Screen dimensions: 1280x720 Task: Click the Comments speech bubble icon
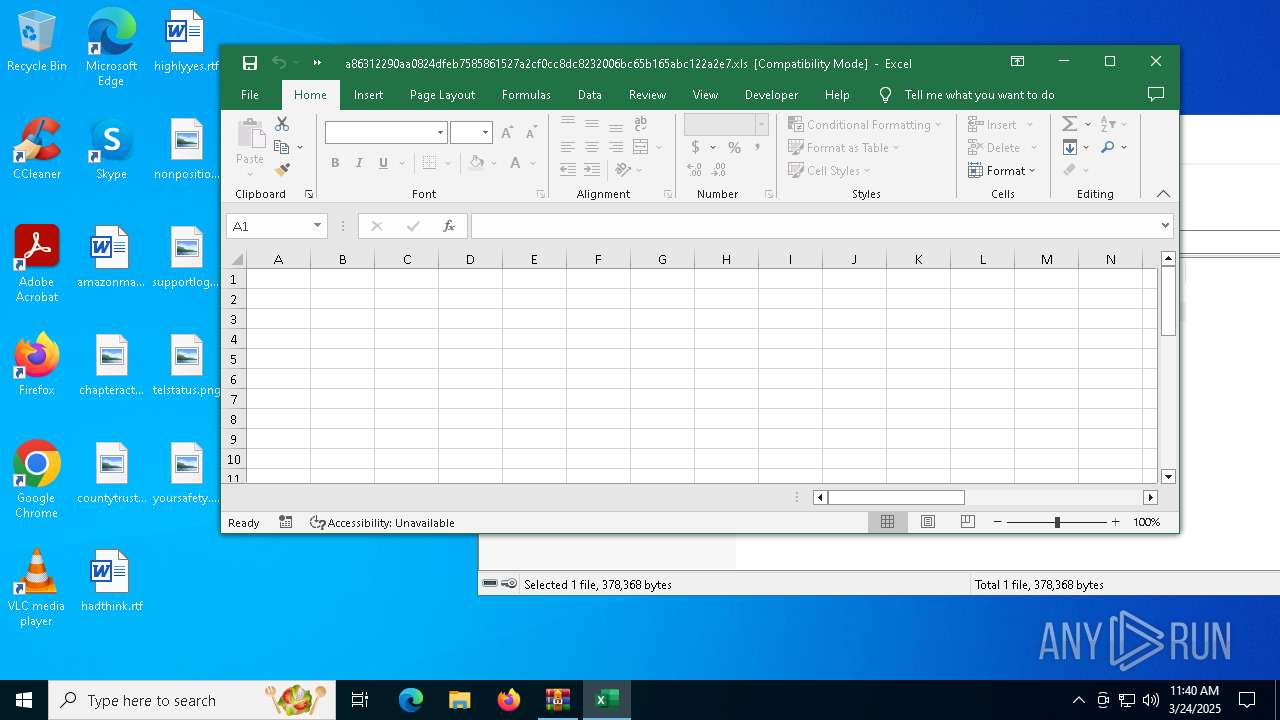coord(1156,94)
